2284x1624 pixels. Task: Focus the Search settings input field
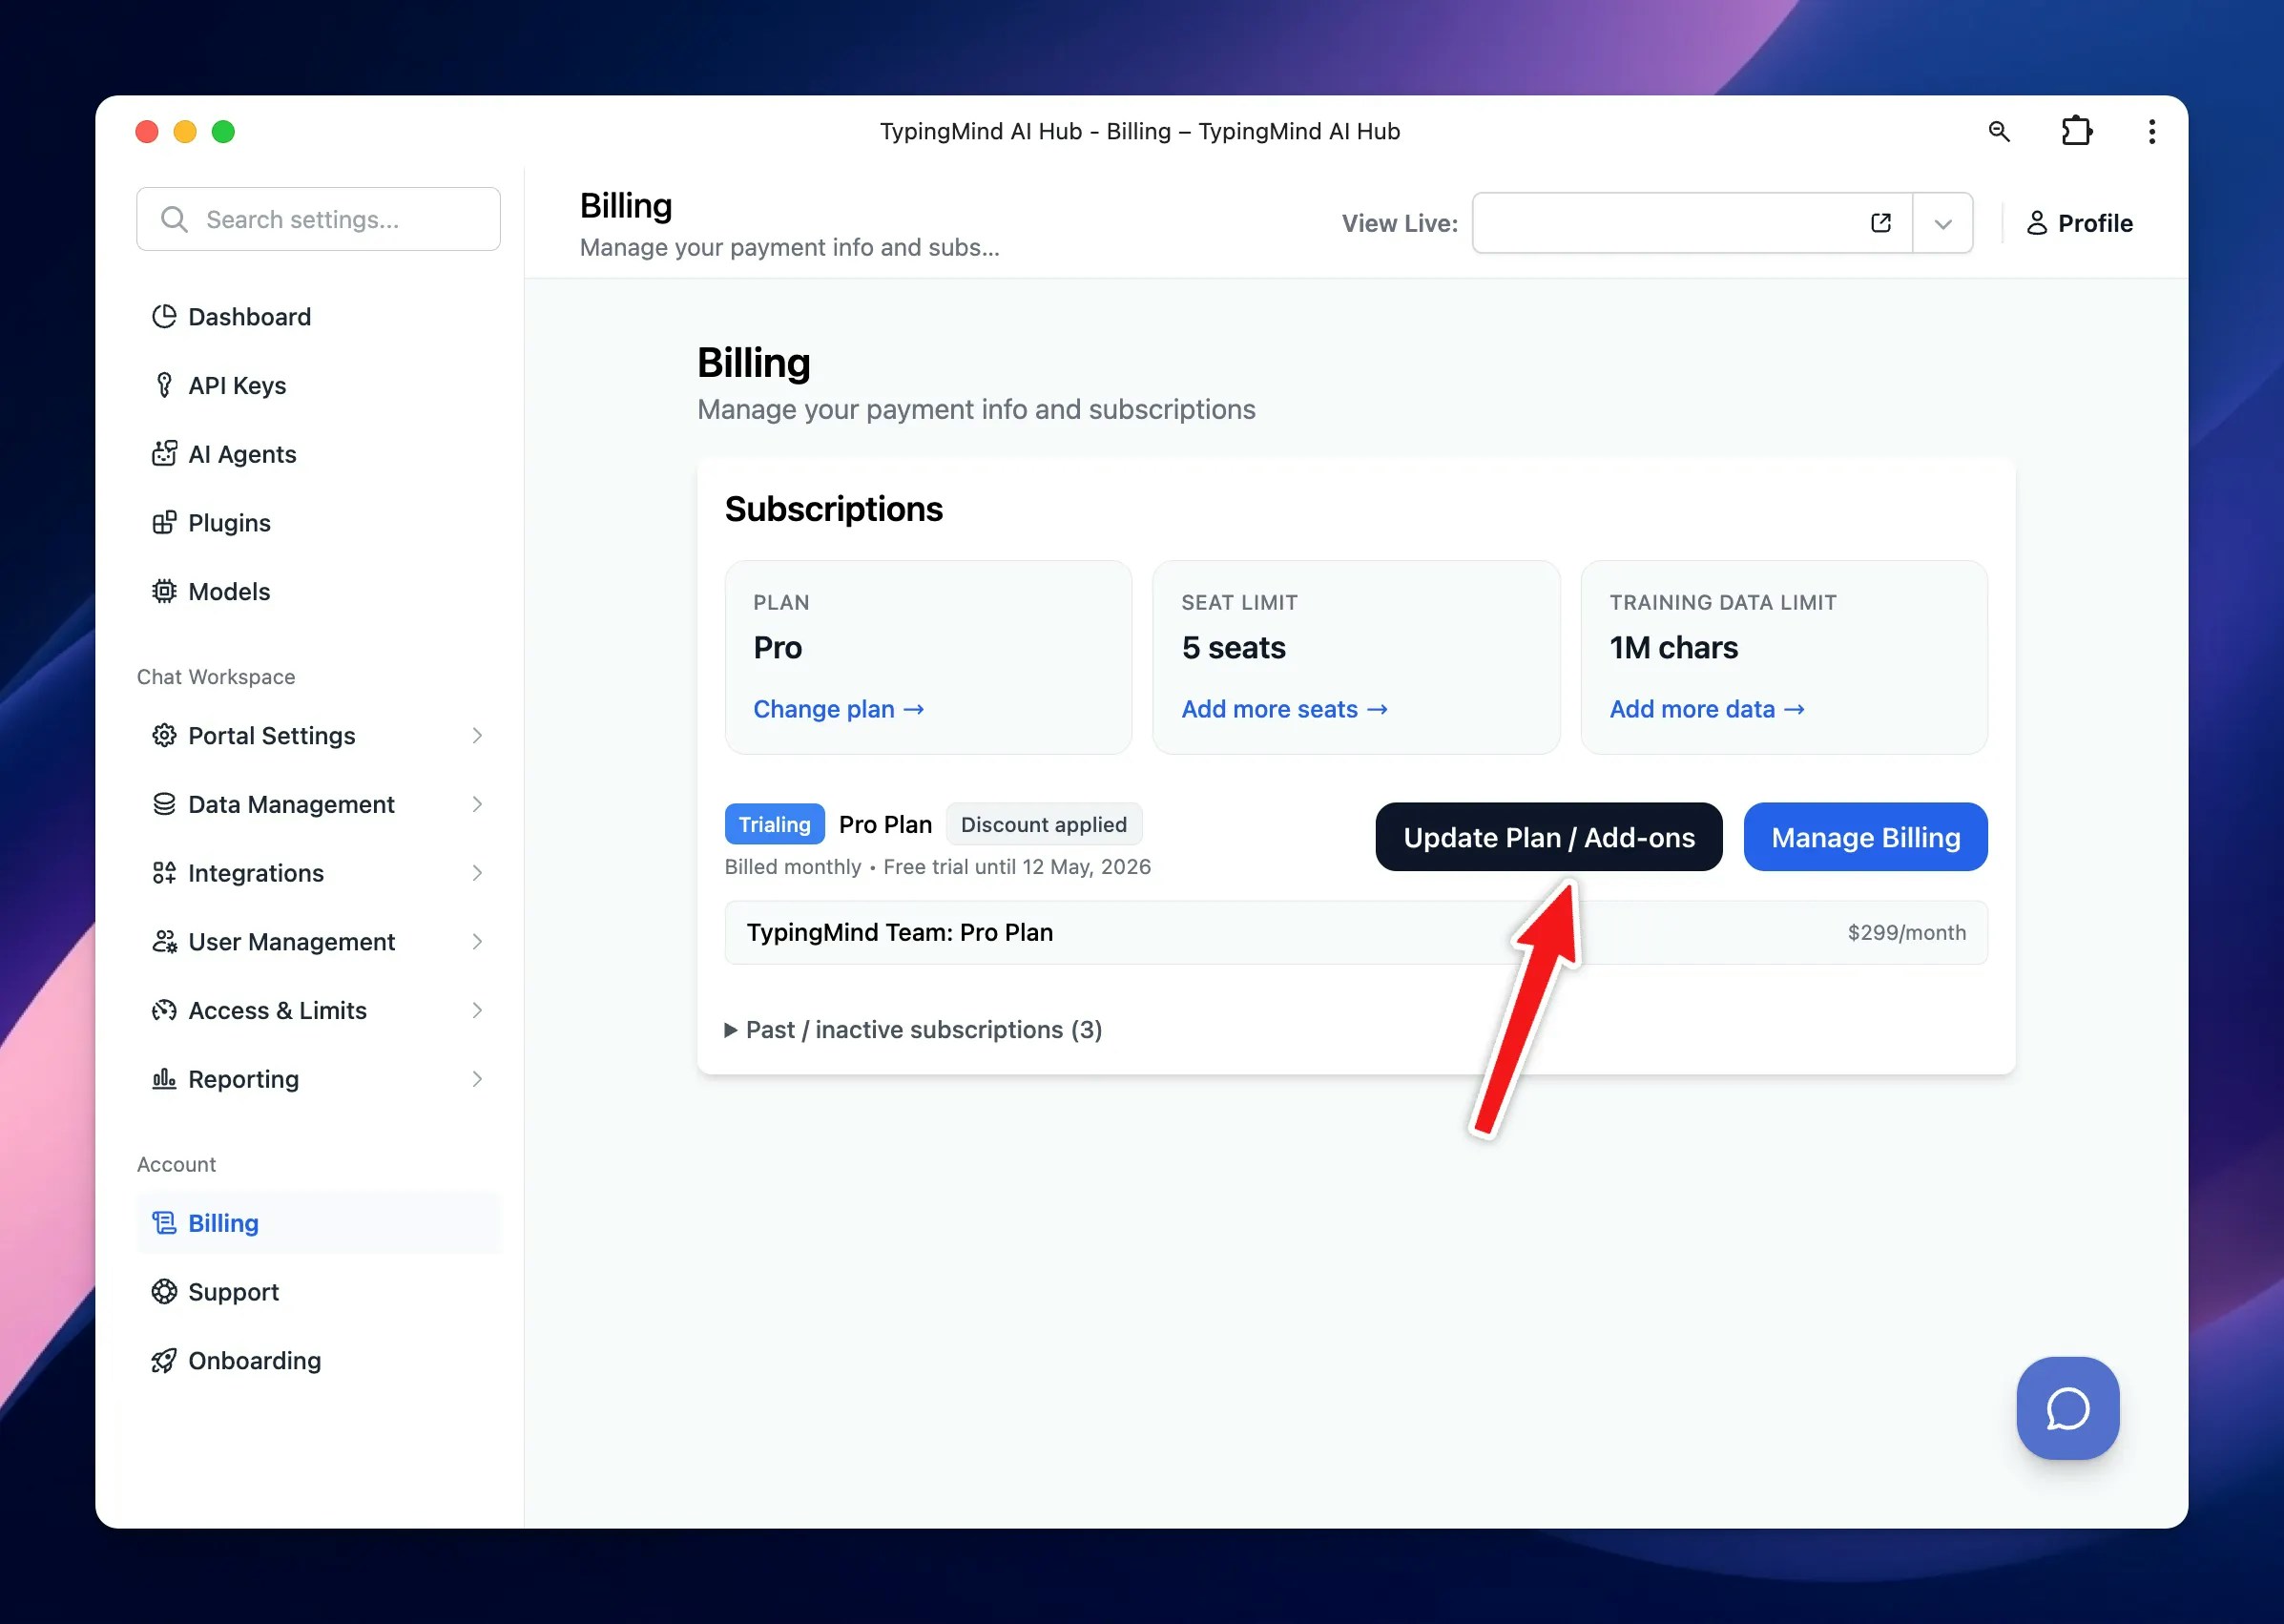pyautogui.click(x=319, y=220)
